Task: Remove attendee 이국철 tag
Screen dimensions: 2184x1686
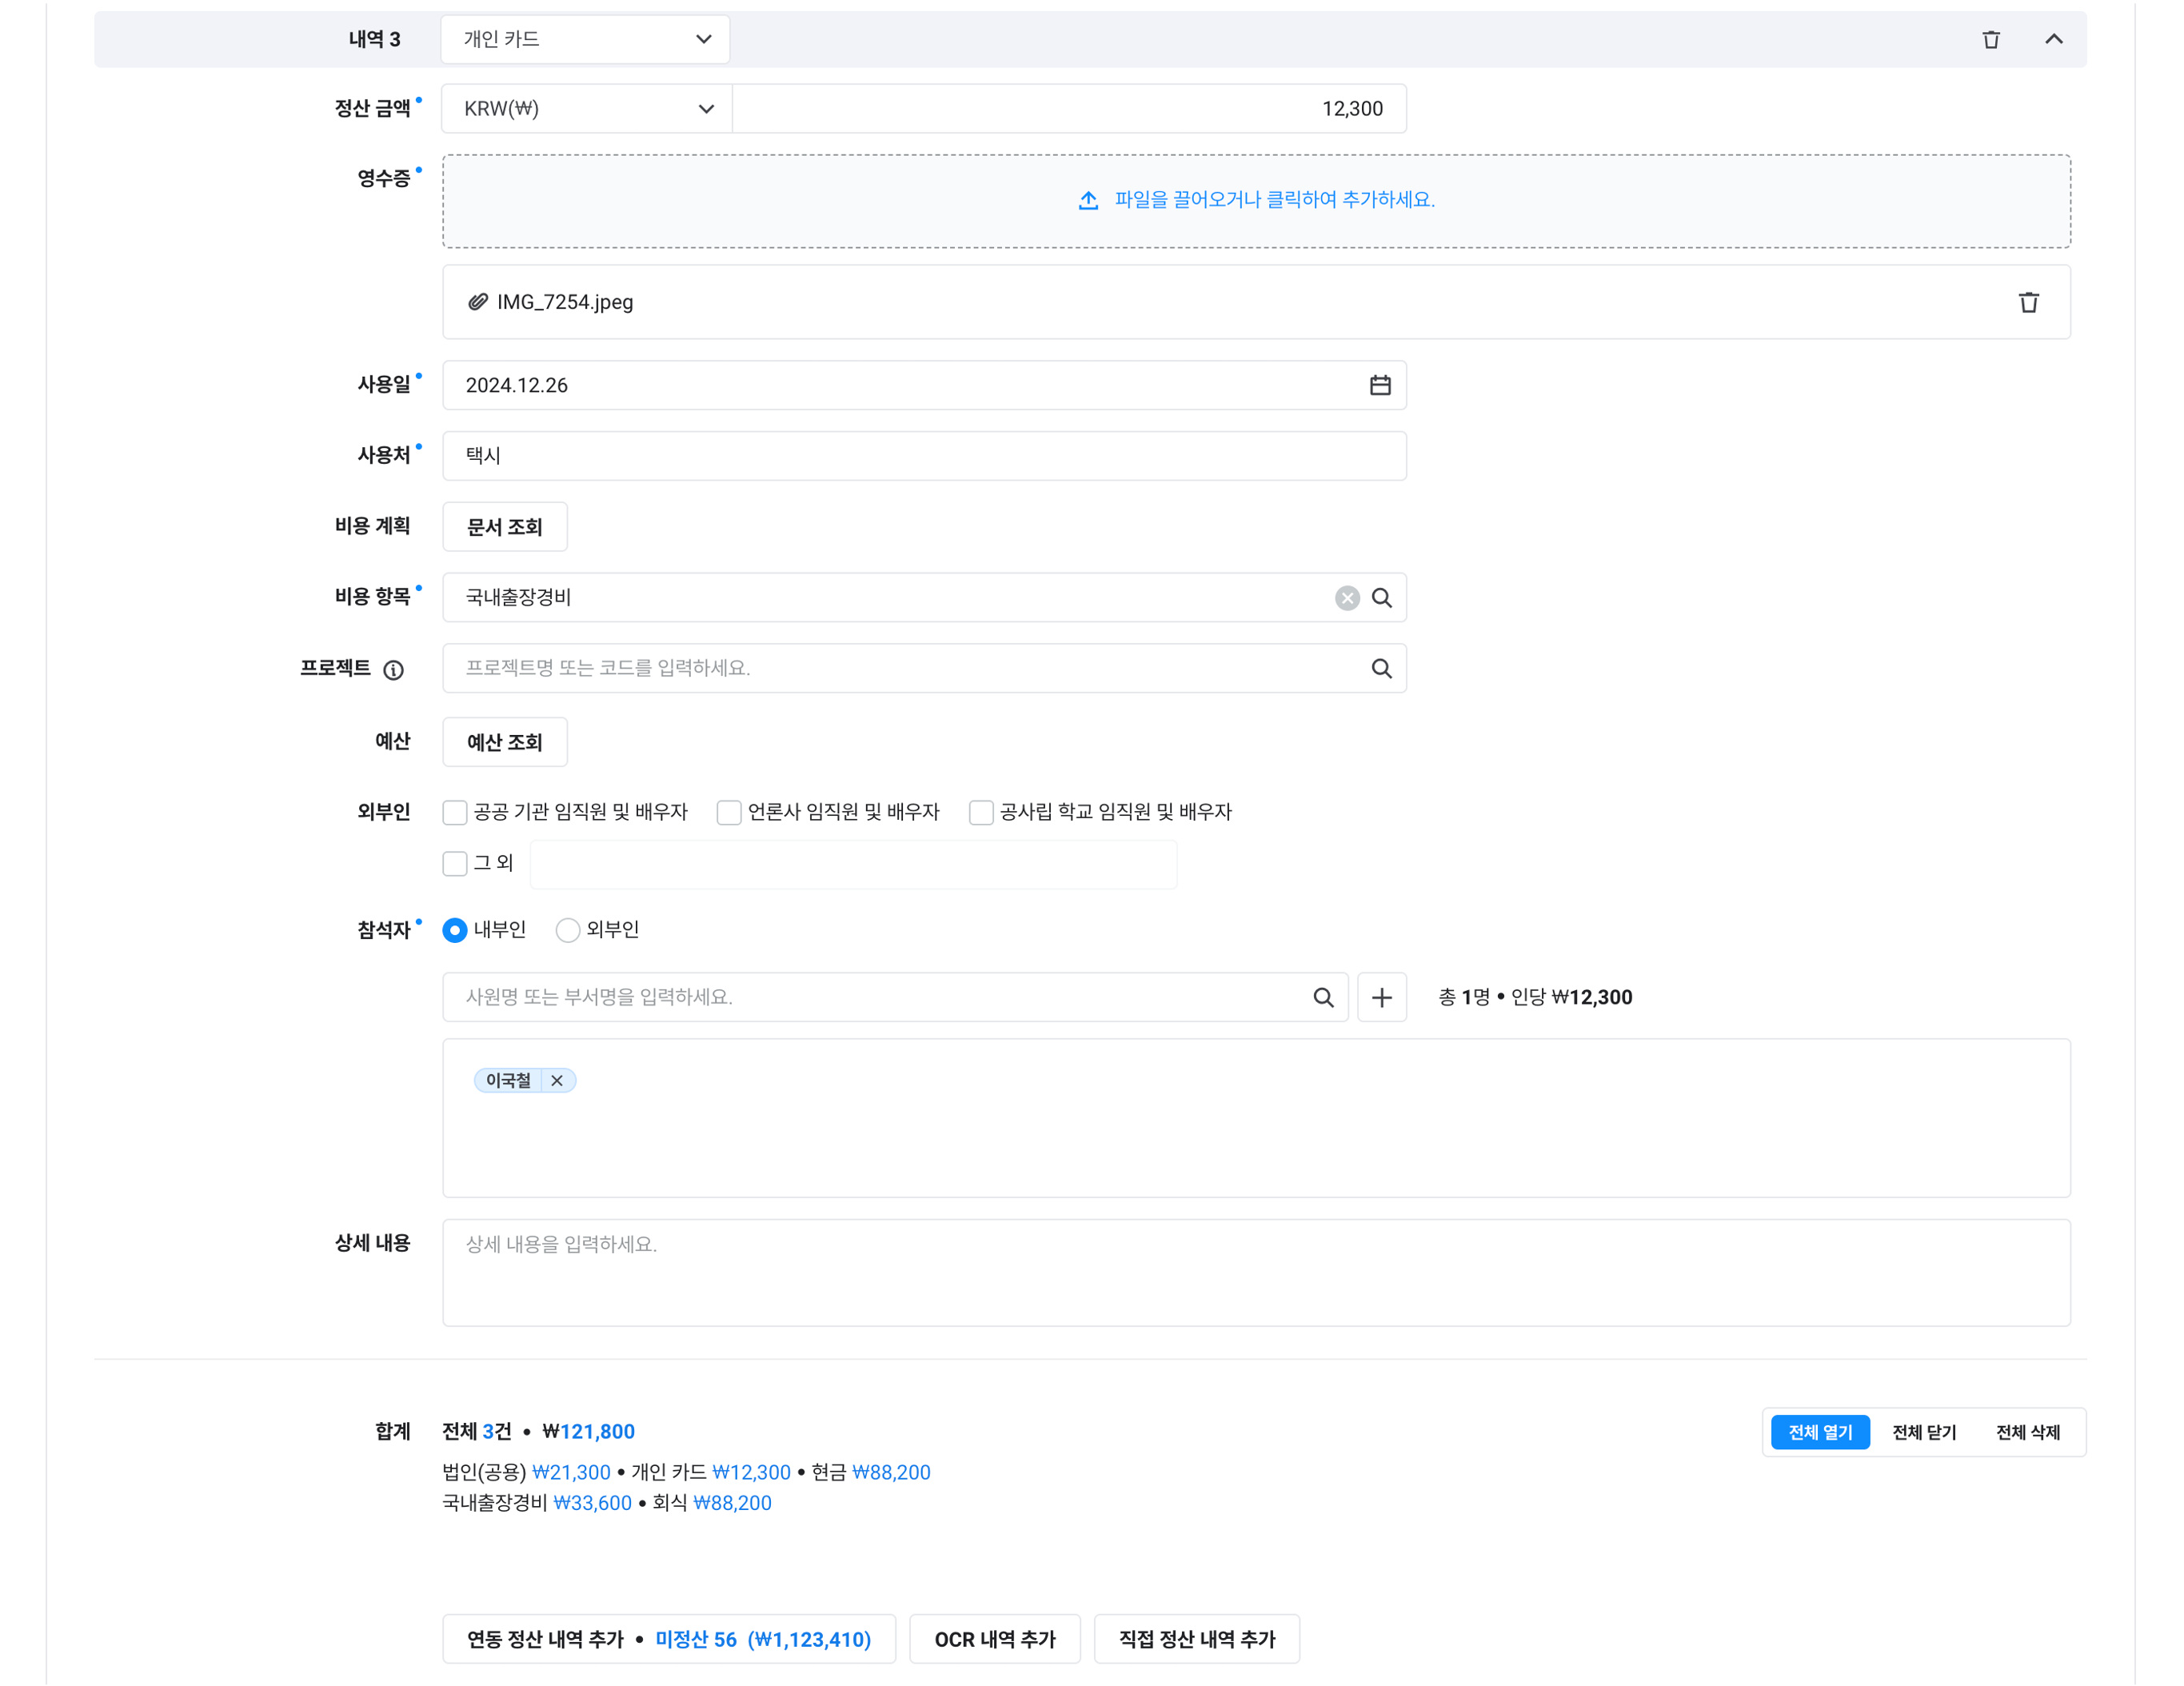Action: [x=557, y=1080]
